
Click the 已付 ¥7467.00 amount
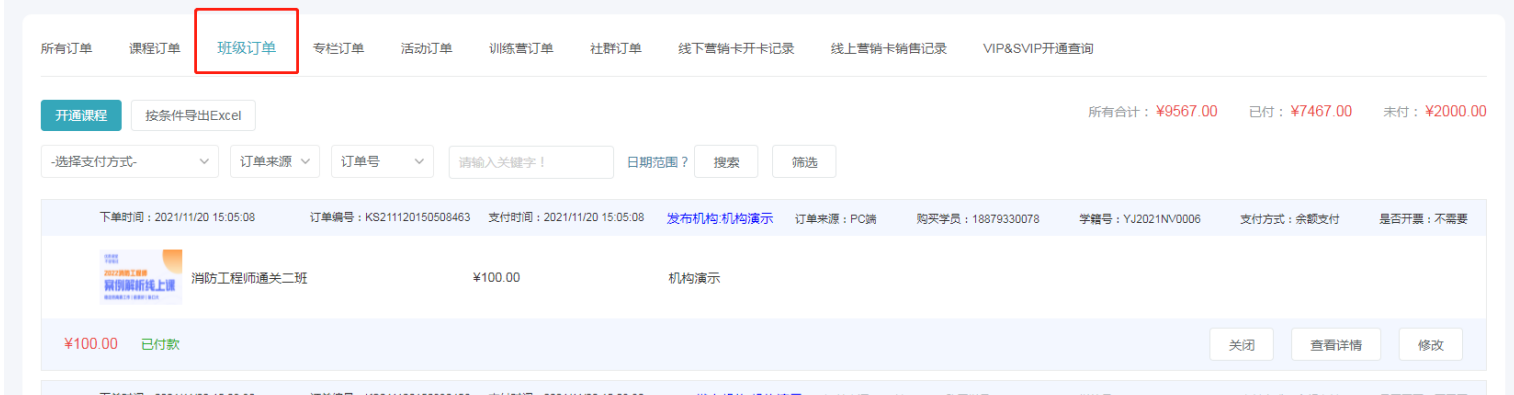tap(1321, 111)
